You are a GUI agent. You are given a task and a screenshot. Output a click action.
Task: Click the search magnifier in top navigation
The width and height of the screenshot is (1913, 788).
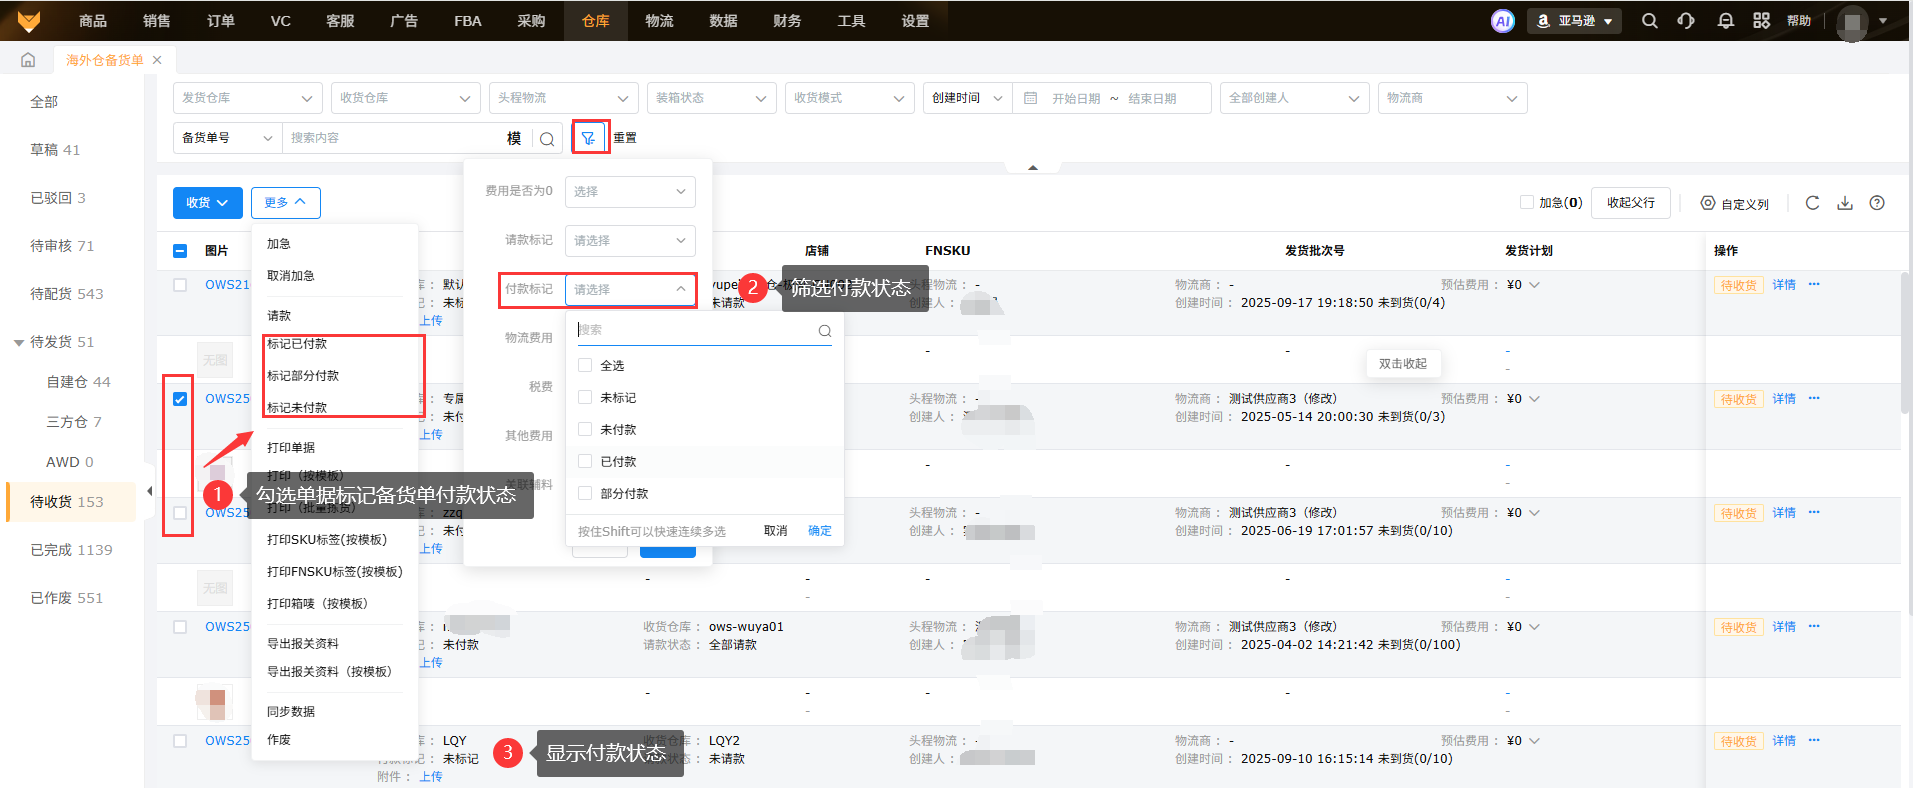pos(1649,21)
